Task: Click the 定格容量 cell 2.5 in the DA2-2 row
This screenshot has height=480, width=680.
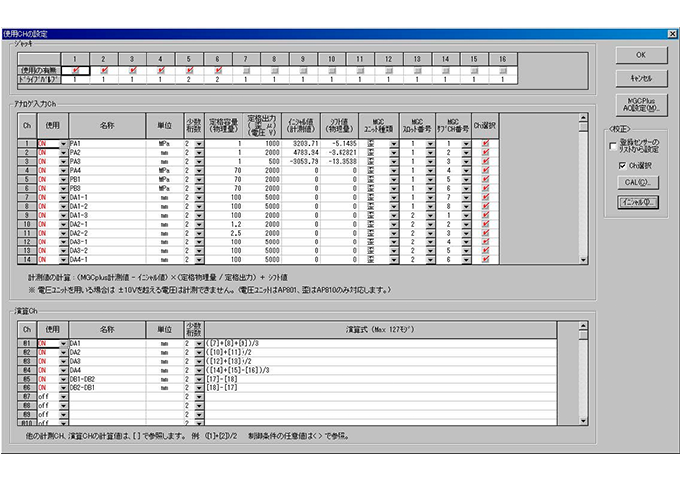Action: [x=224, y=233]
